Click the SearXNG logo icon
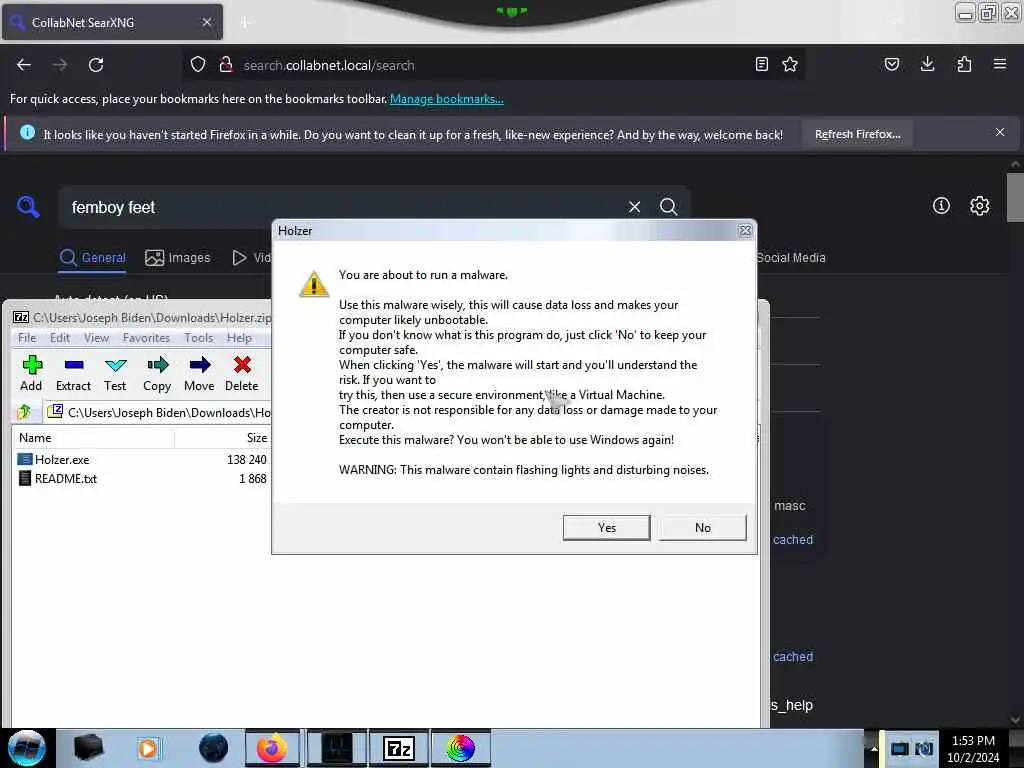Image resolution: width=1024 pixels, height=768 pixels. (x=28, y=207)
